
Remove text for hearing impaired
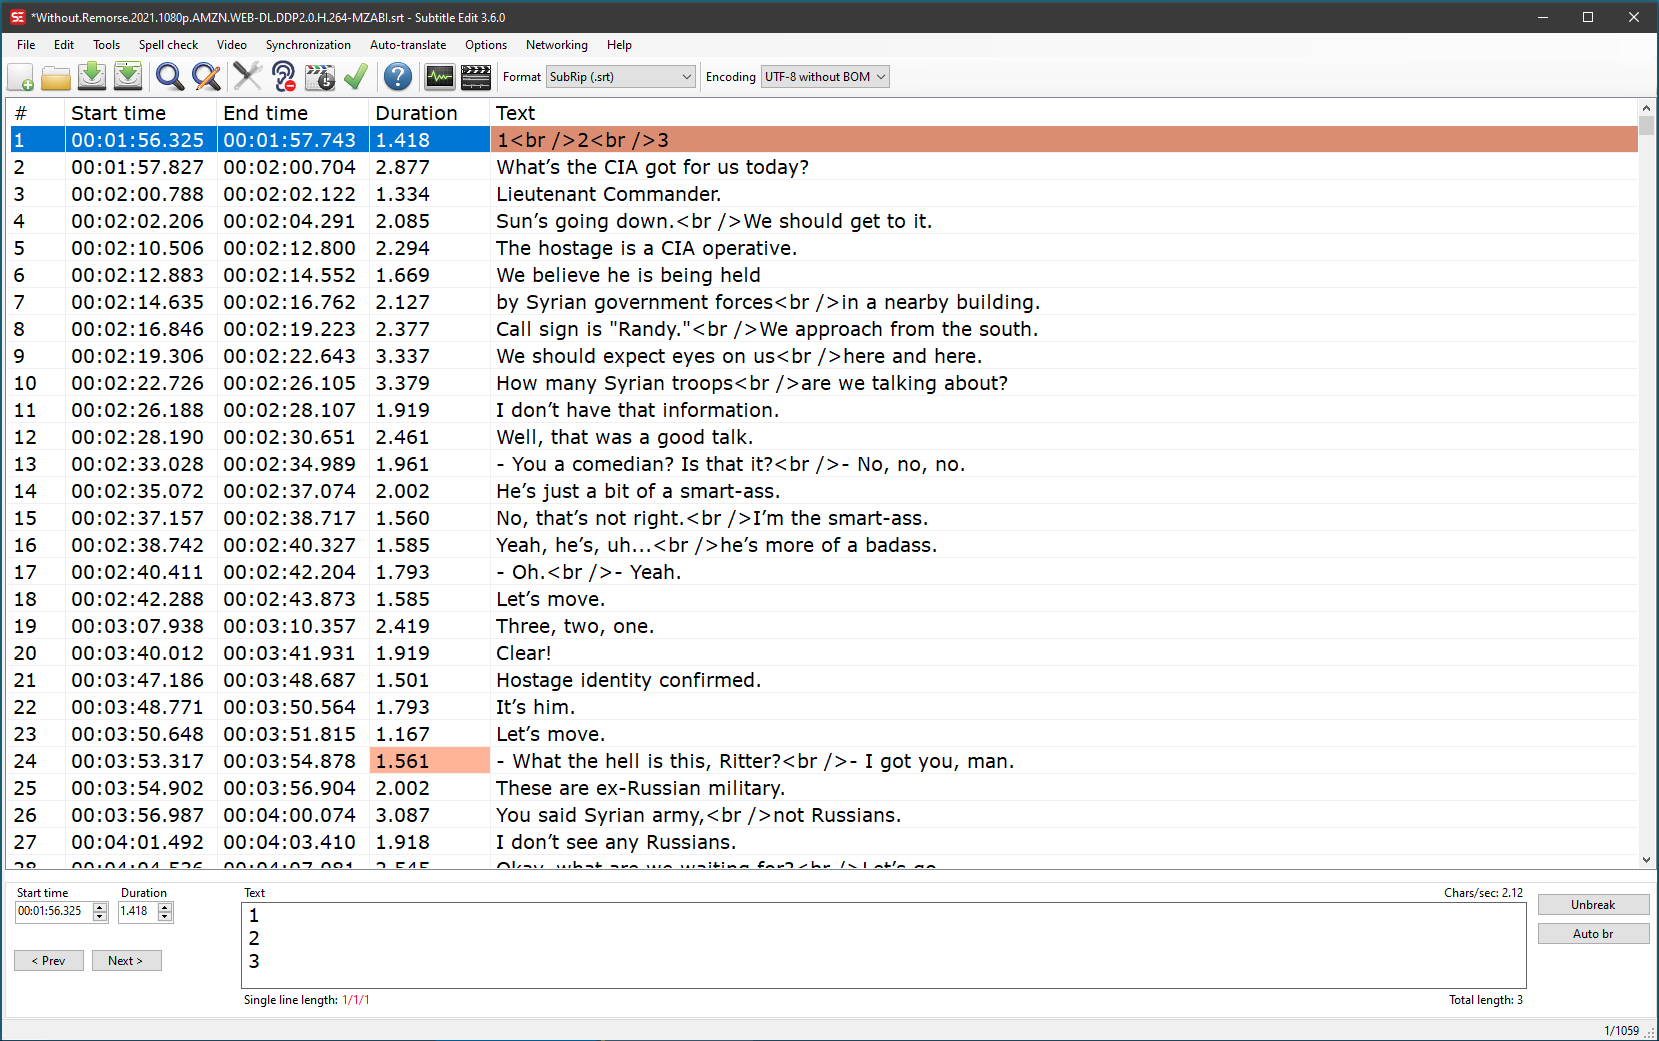(283, 76)
